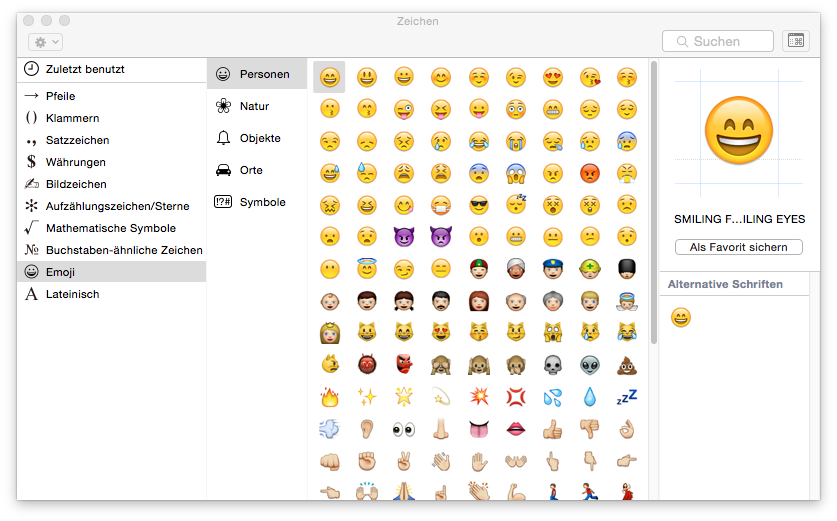
Task: Pick the heart-eyes cat emoji
Action: [x=441, y=333]
